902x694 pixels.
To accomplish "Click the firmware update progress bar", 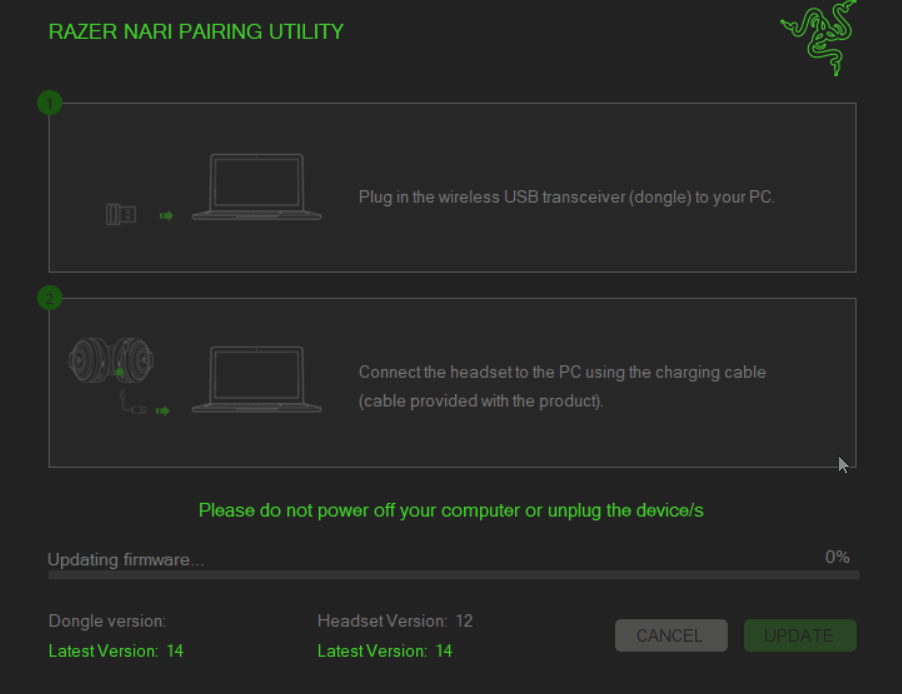I will [x=453, y=575].
